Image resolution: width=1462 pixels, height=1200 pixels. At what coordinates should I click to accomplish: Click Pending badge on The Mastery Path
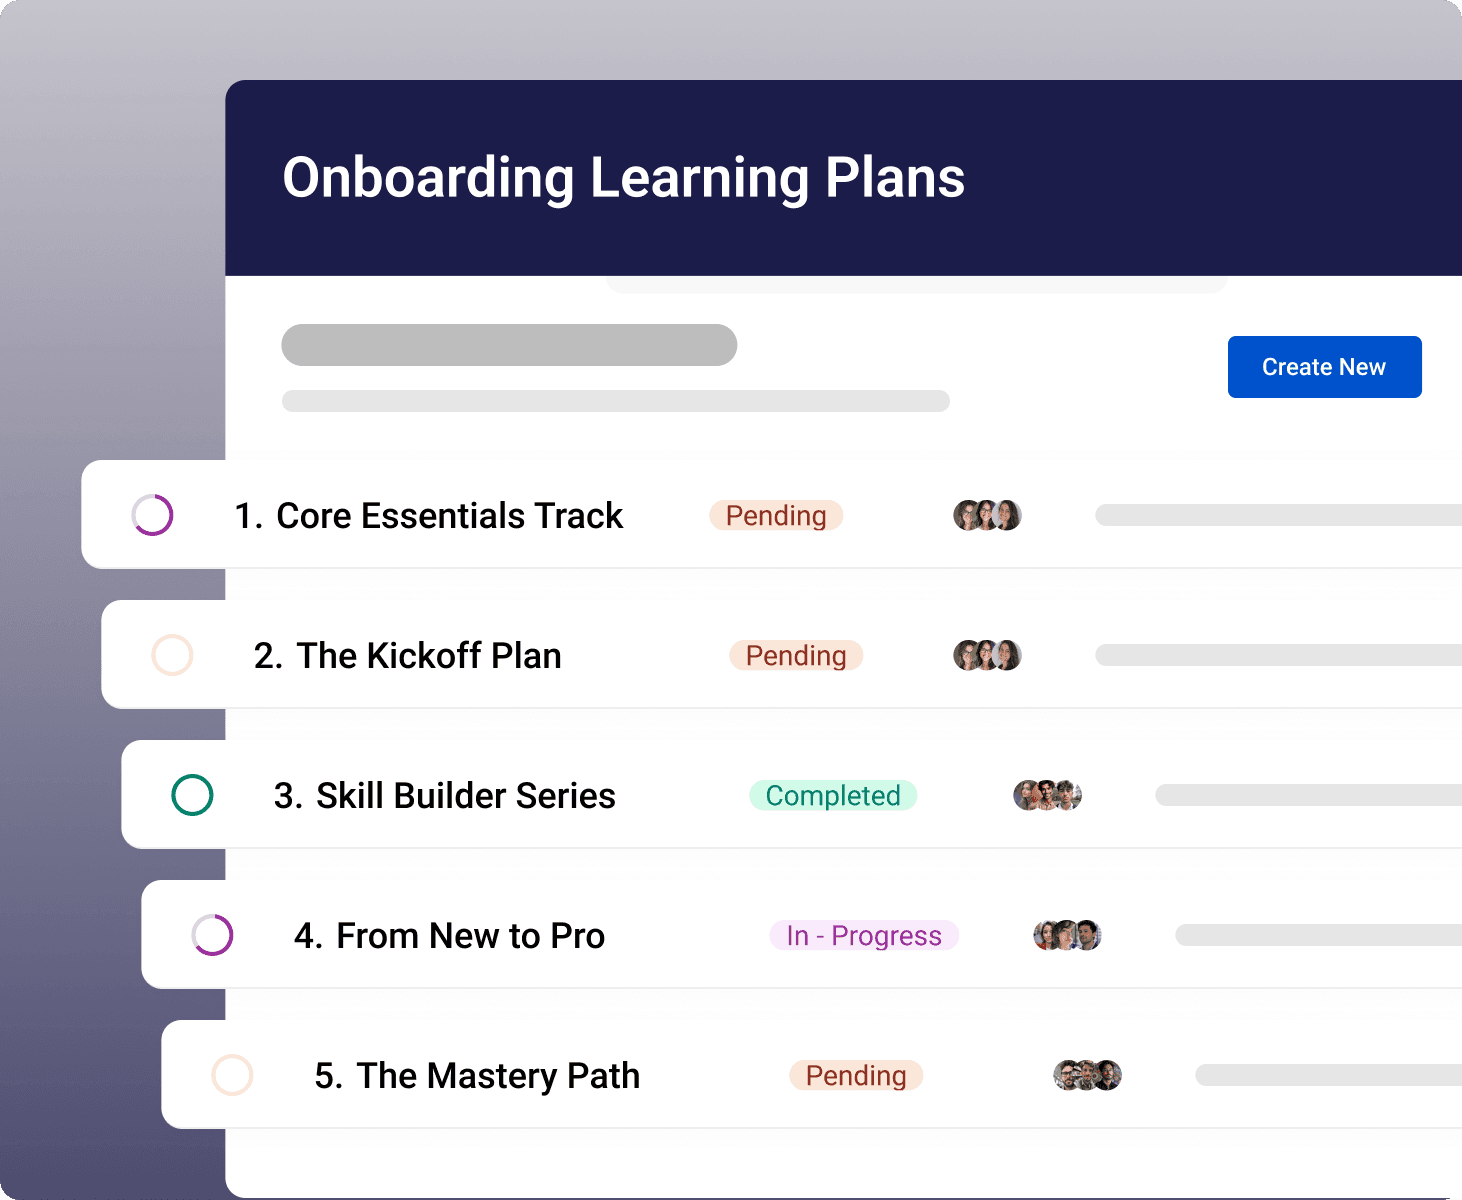[x=856, y=1075]
